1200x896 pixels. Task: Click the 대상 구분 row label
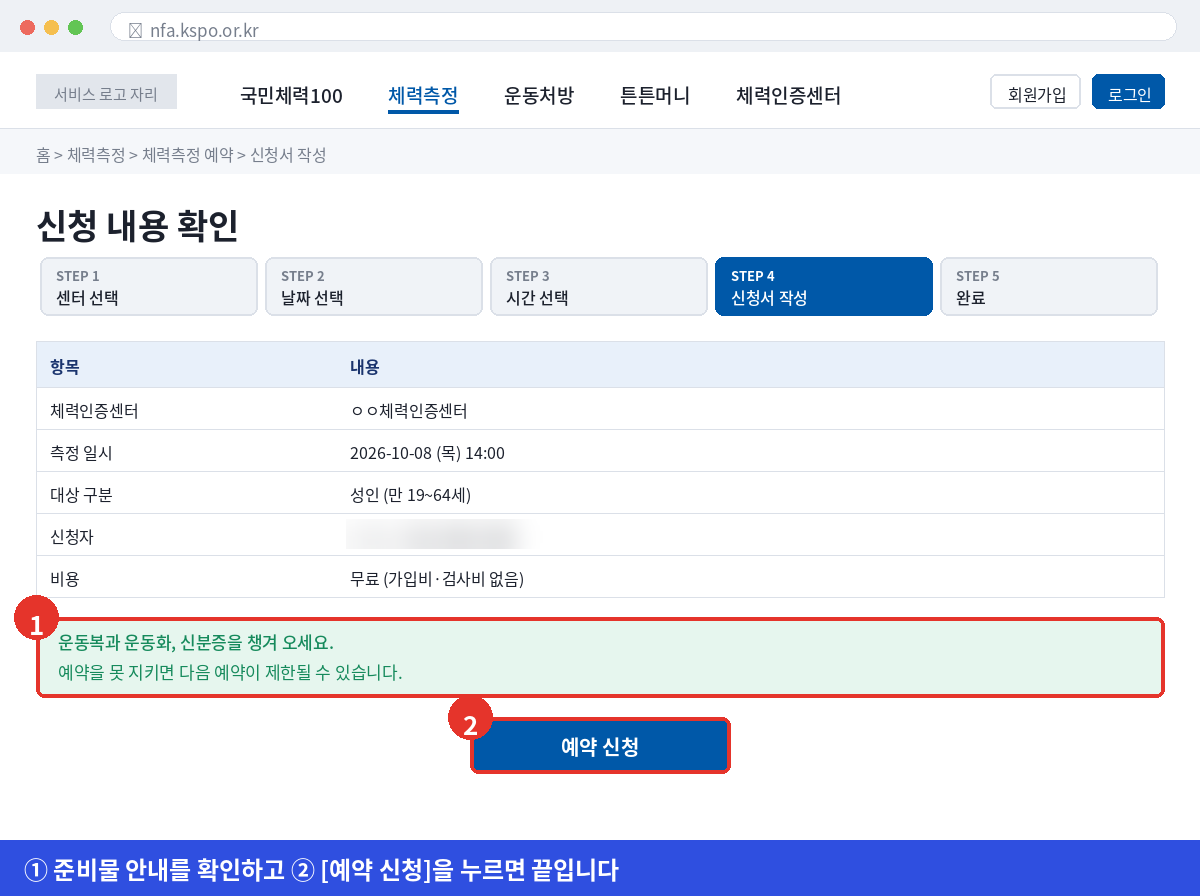point(81,495)
